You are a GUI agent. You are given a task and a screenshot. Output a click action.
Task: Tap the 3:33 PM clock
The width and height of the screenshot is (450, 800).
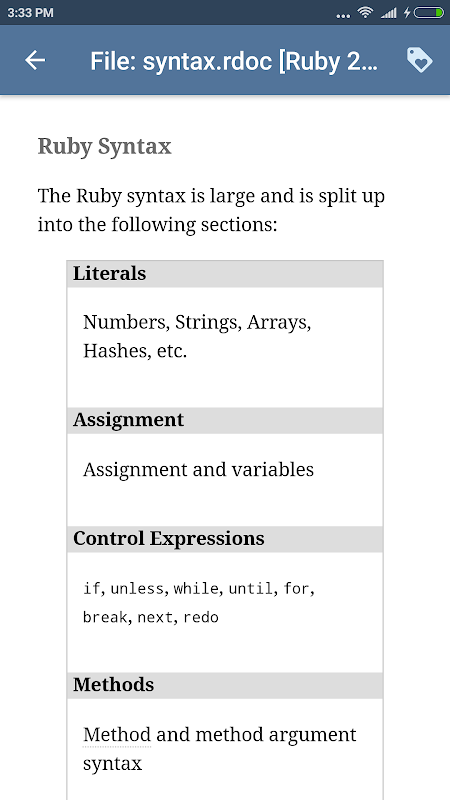pyautogui.click(x=30, y=13)
